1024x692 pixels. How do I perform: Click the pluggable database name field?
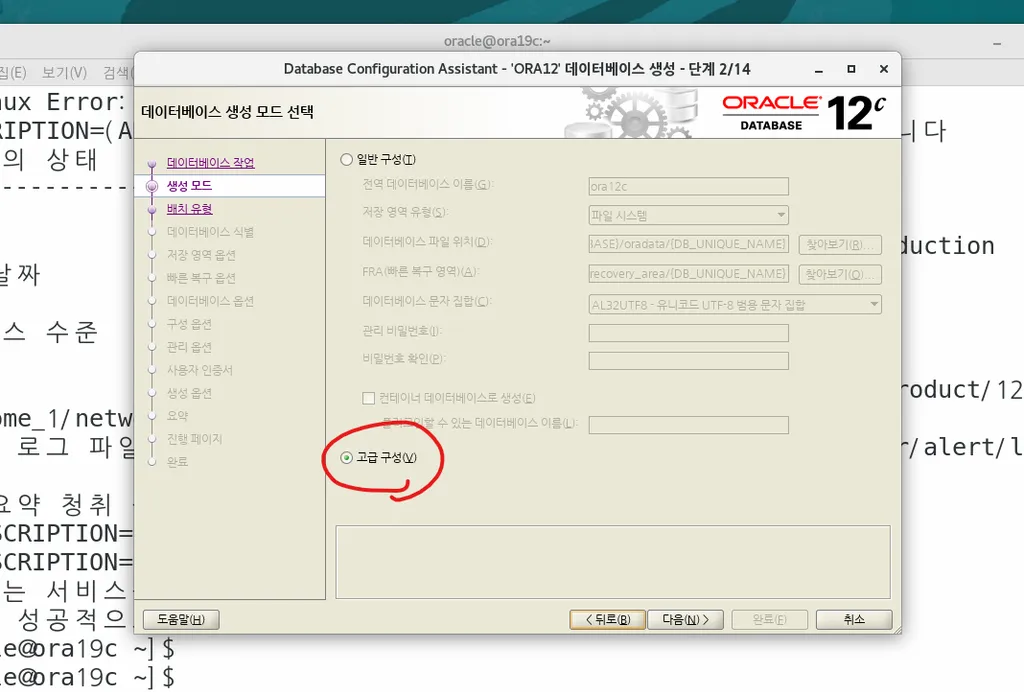(x=688, y=425)
